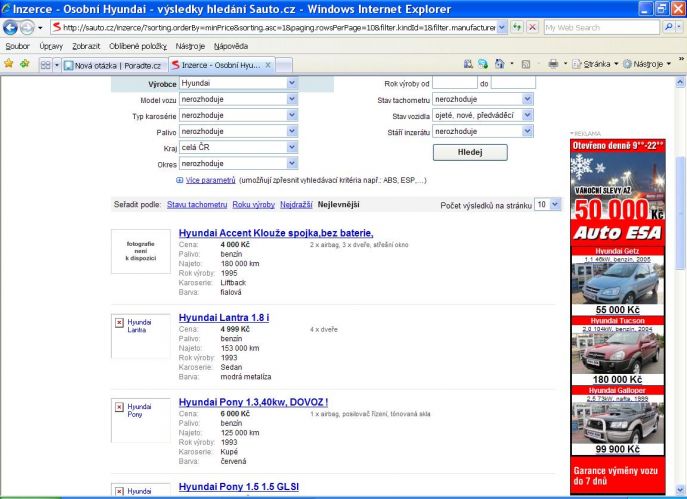Open the Zobrazit menu
Viewport: 687px width, 499px height.
point(86,46)
